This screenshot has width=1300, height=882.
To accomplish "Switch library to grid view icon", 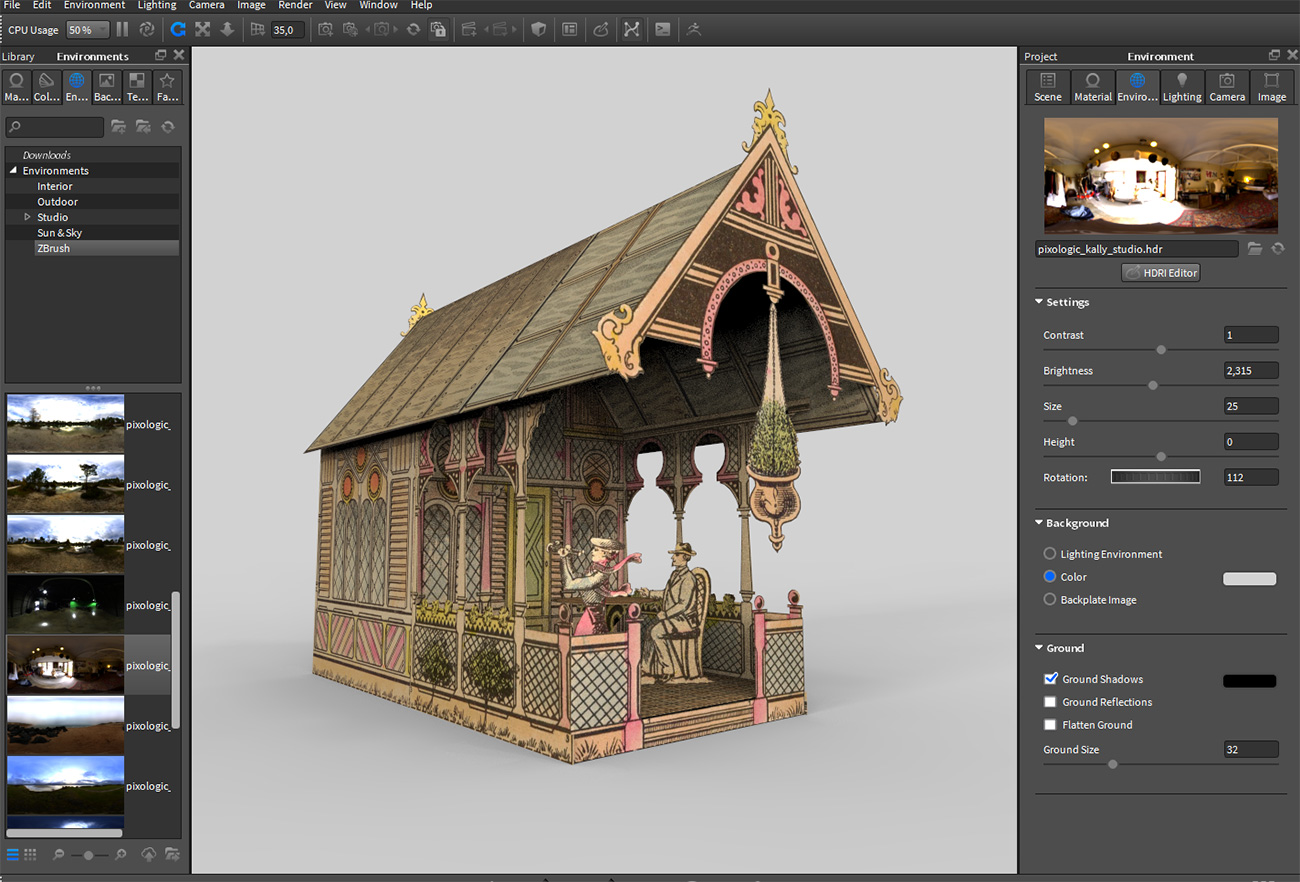I will 30,855.
